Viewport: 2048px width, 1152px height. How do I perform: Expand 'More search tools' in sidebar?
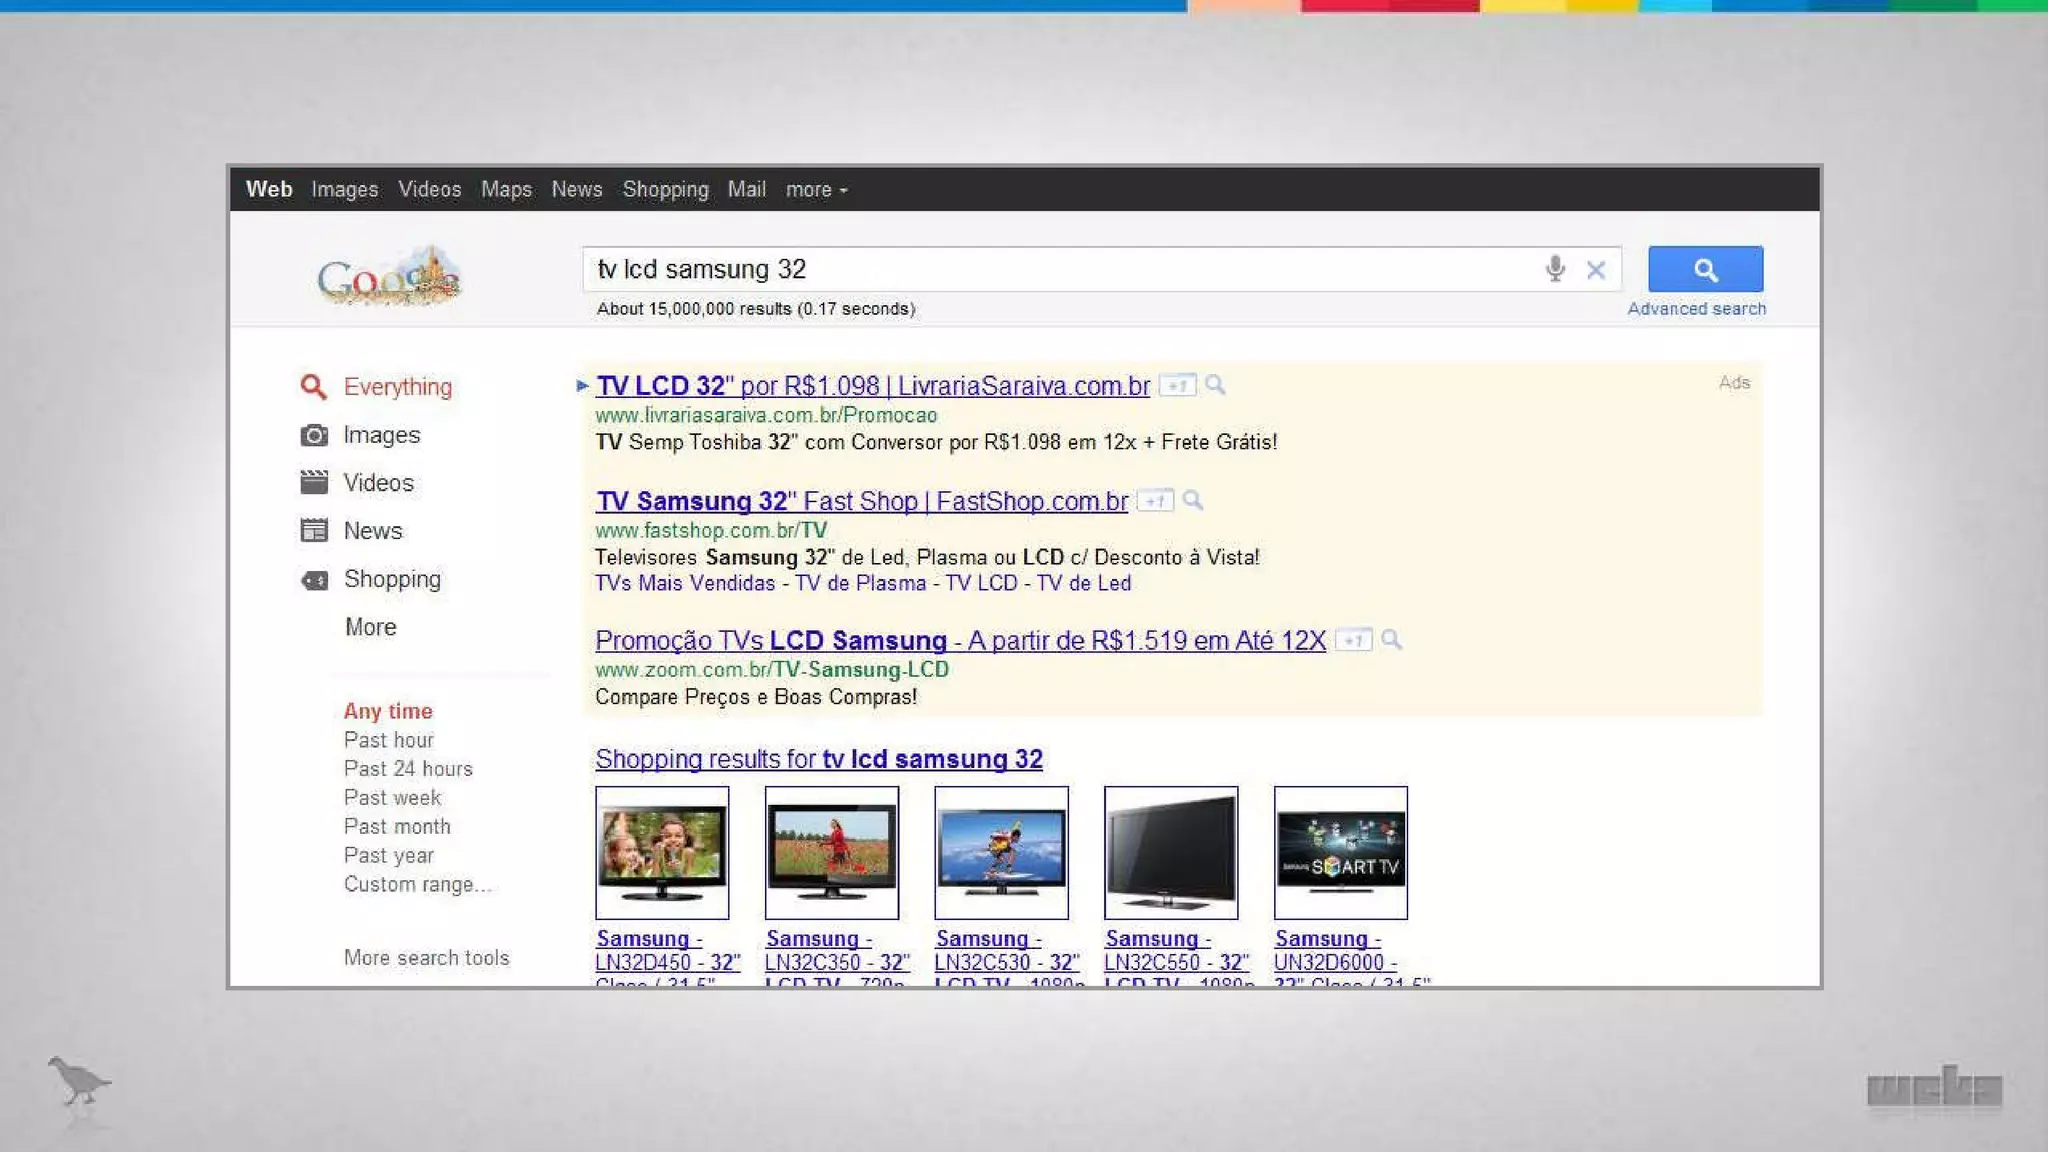426,958
